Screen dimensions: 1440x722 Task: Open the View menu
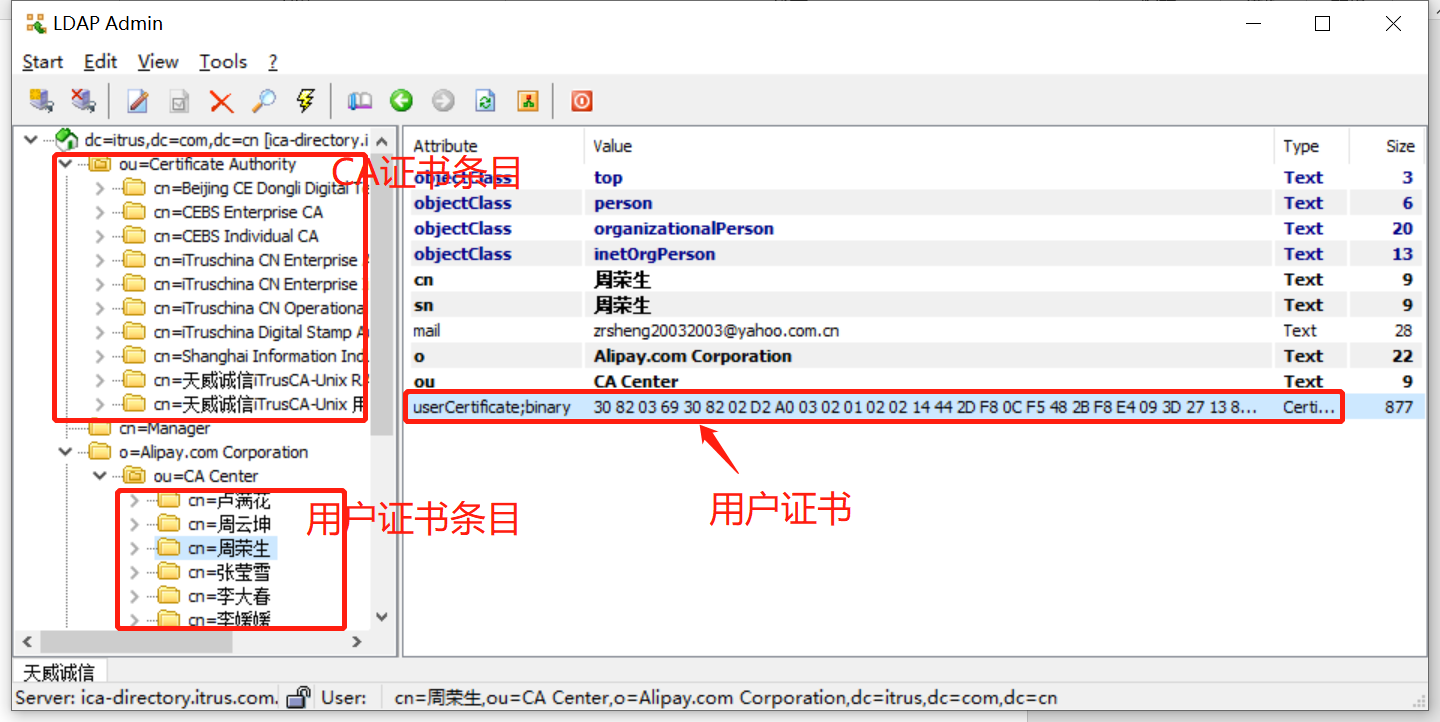[157, 62]
